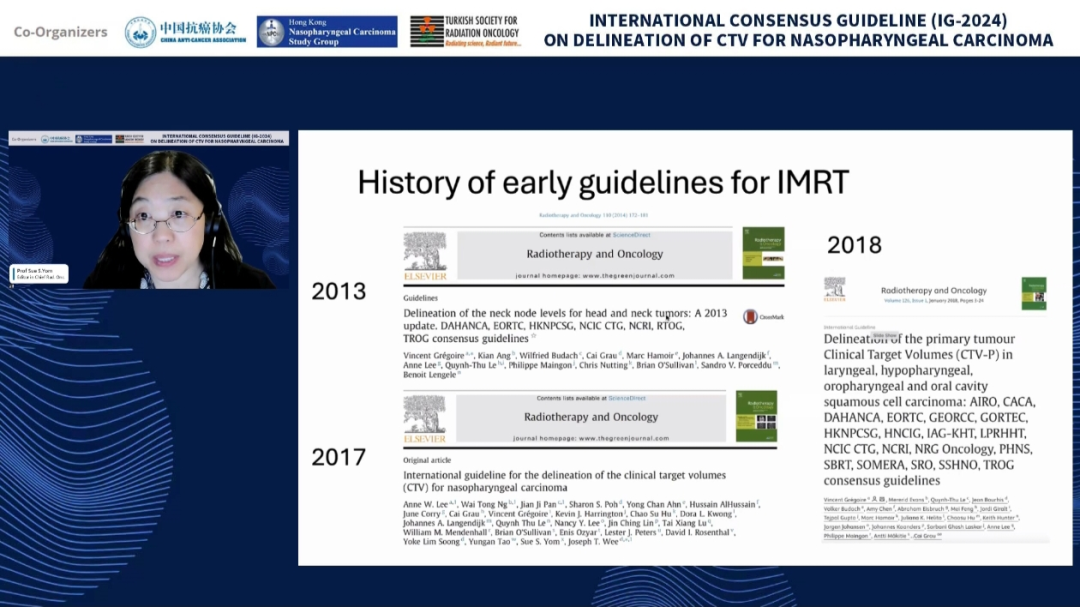
Task: Click the 'Delineation of the neck node levels' title
Action: coord(565,325)
